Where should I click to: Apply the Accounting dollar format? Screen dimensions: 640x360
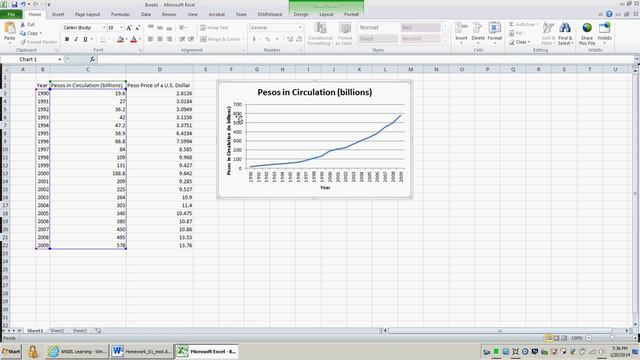click(254, 39)
